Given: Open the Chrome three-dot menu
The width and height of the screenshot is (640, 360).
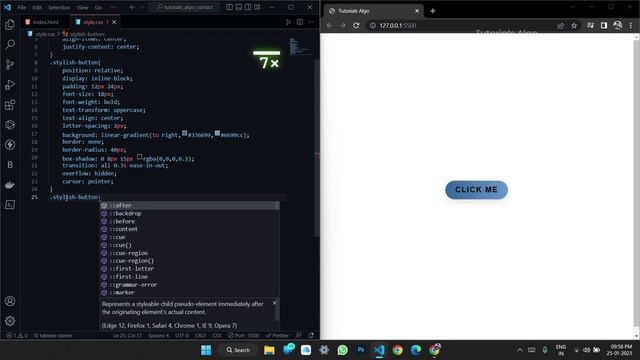Looking at the screenshot, I should [631, 25].
